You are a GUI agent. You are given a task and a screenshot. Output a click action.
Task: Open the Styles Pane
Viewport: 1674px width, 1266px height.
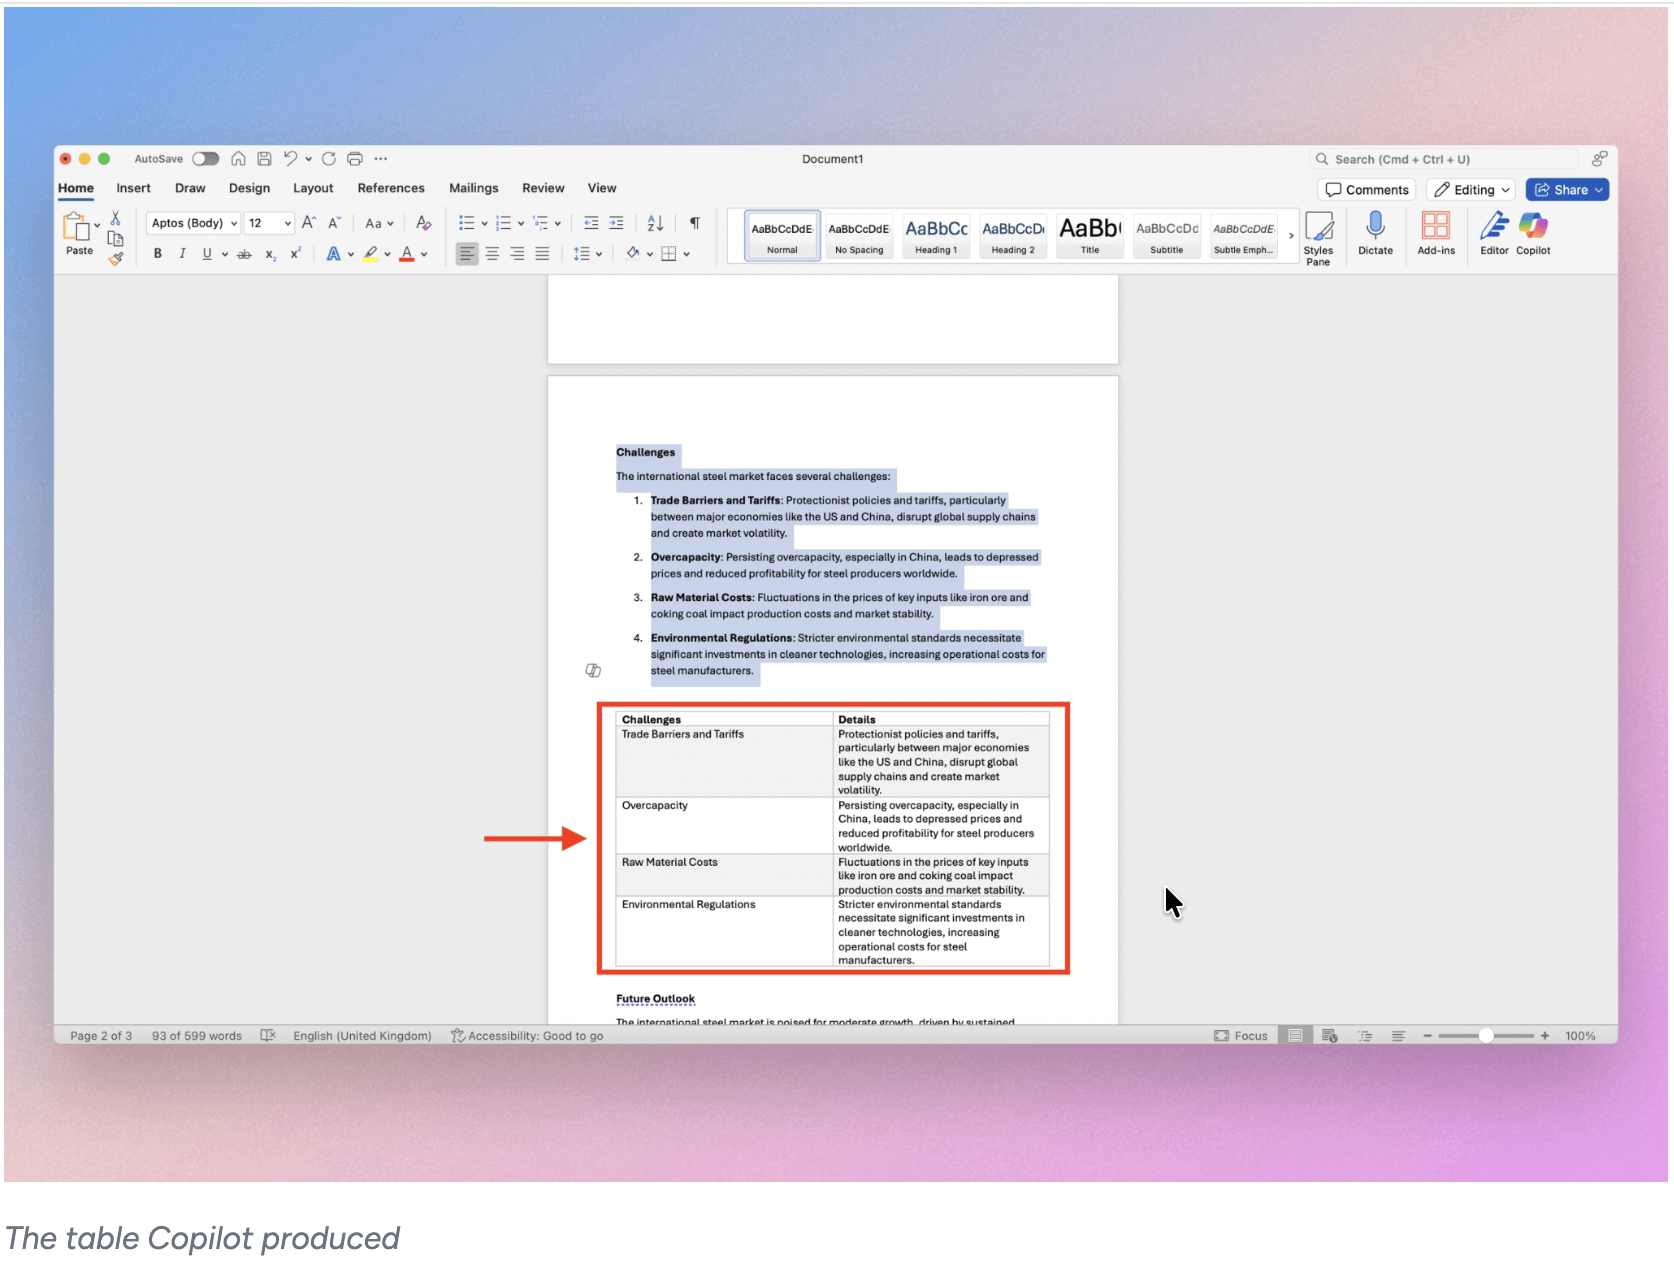[x=1319, y=237]
